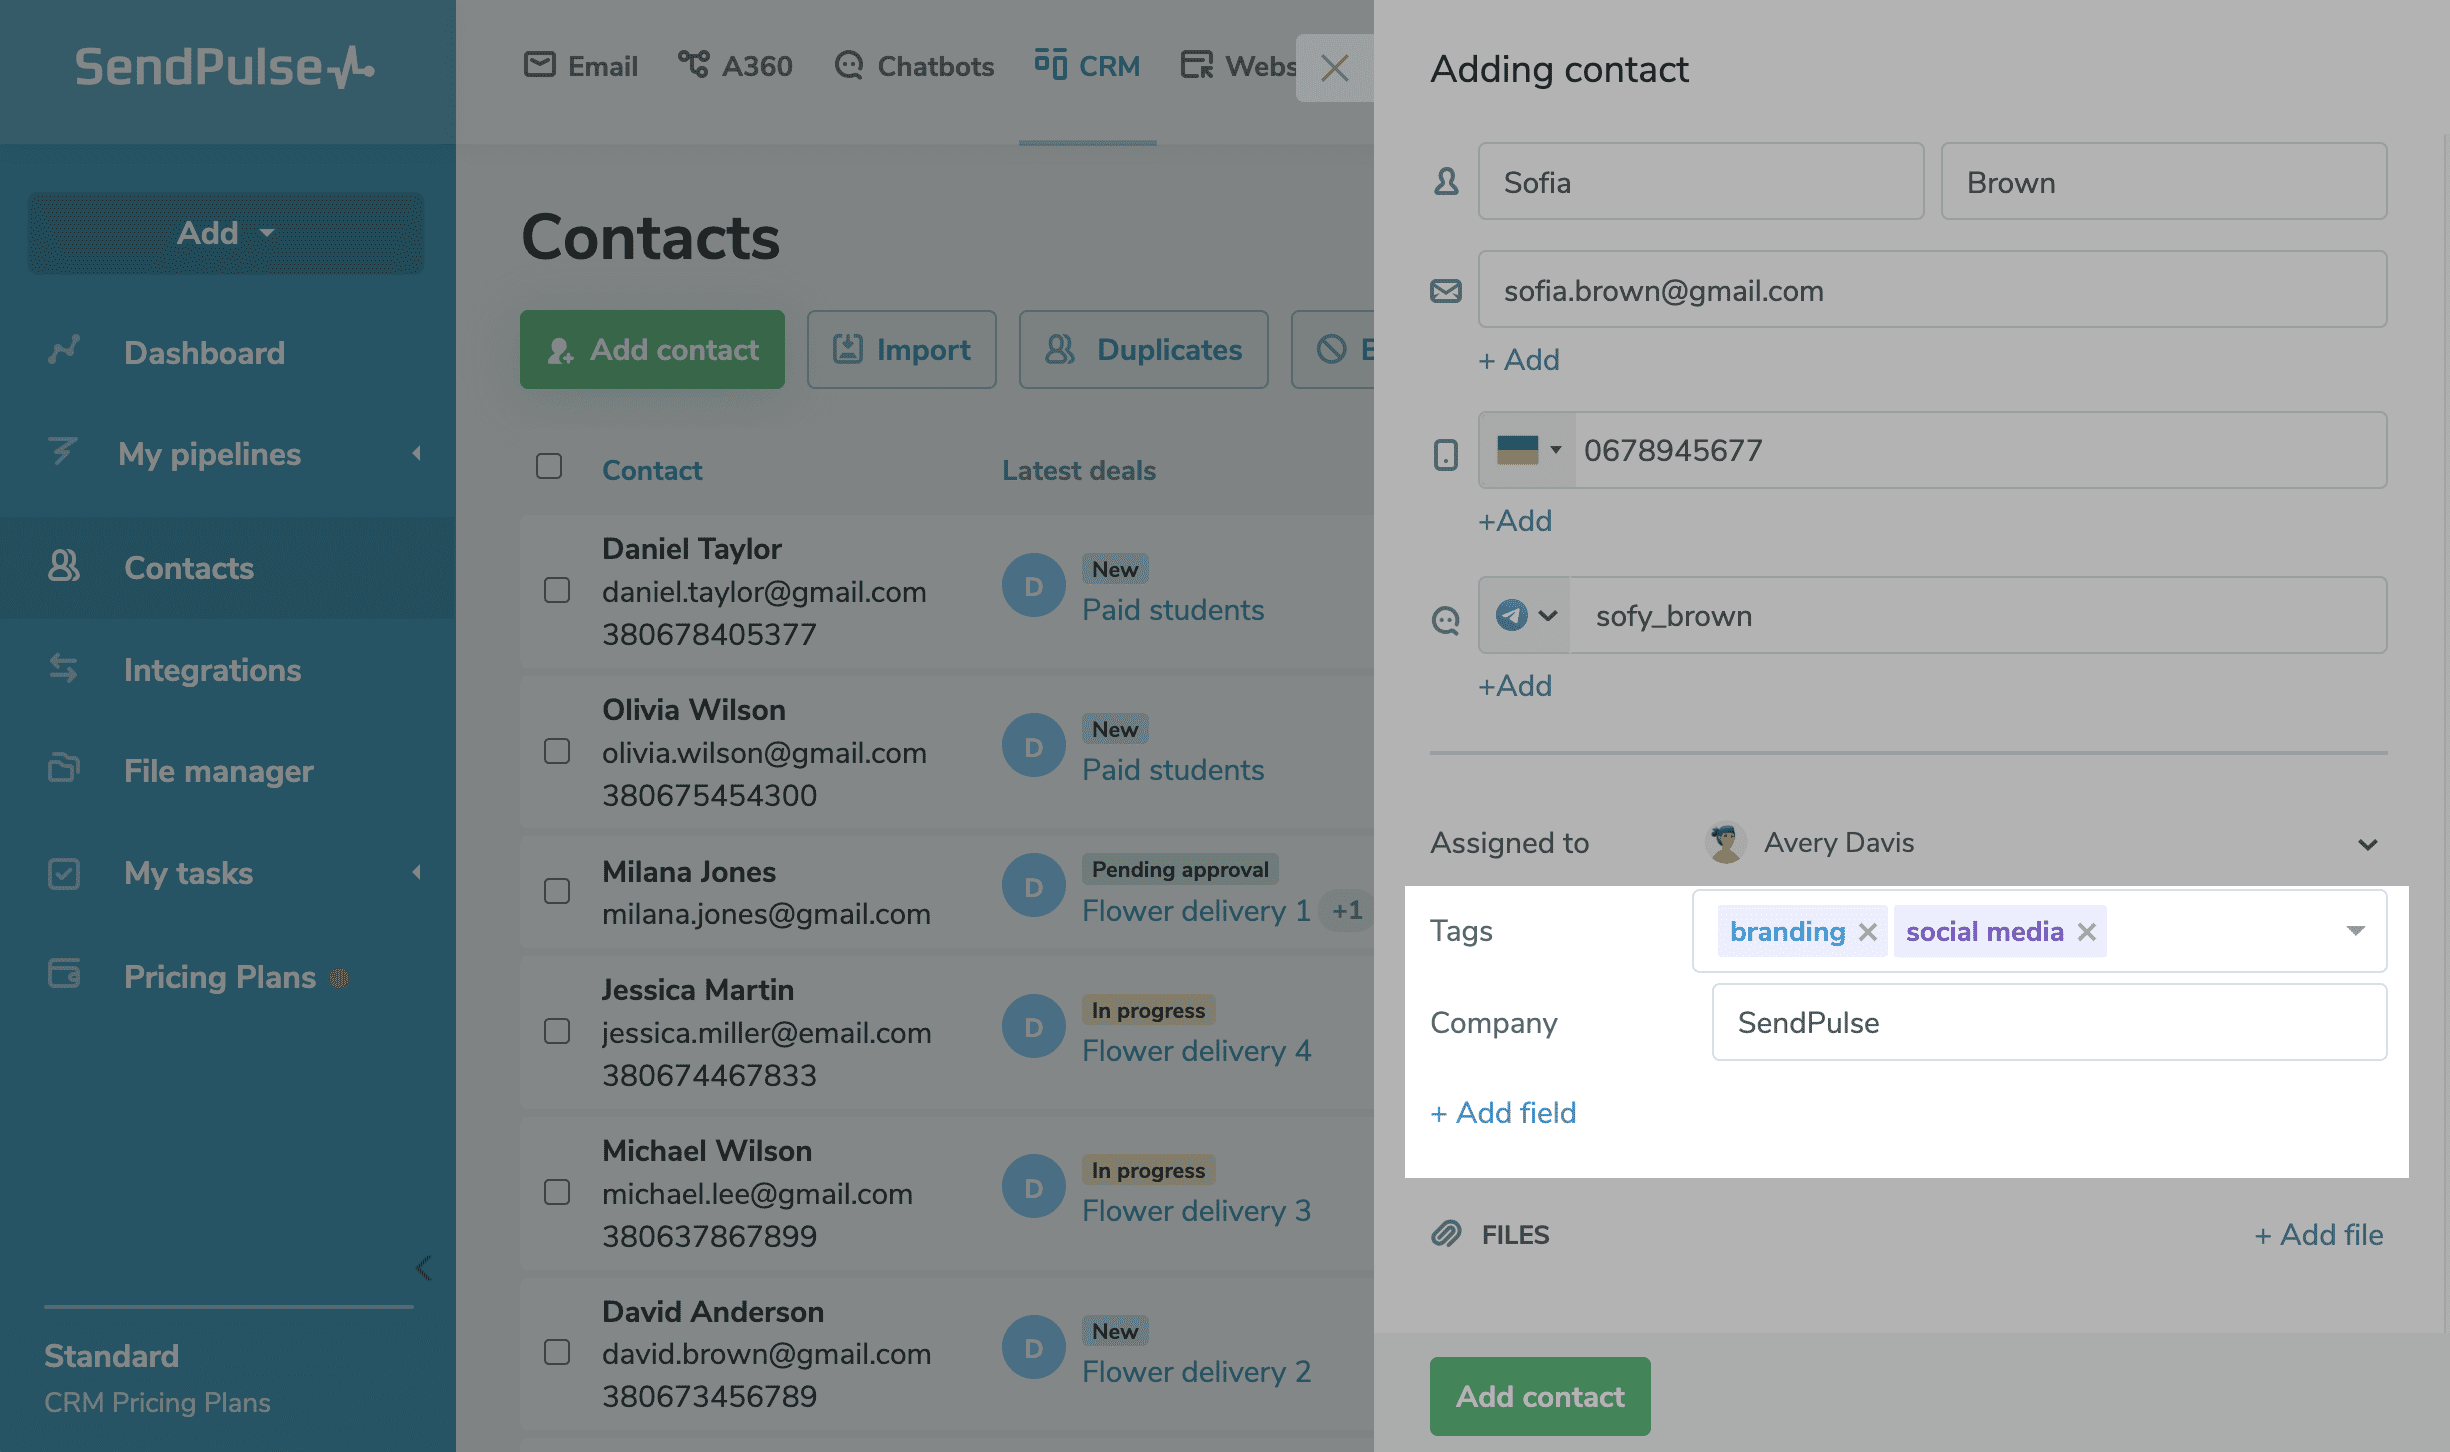The height and width of the screenshot is (1452, 2450).
Task: Click the paperclip FILES icon
Action: [x=1446, y=1234]
